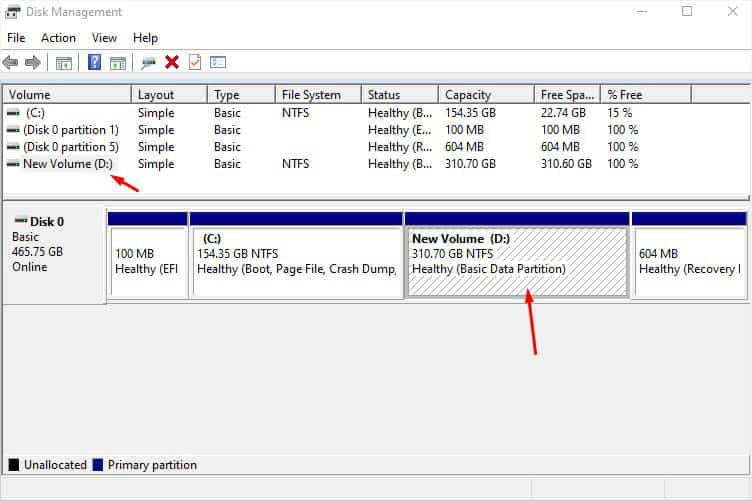Click the red X delete icon

tap(172, 62)
